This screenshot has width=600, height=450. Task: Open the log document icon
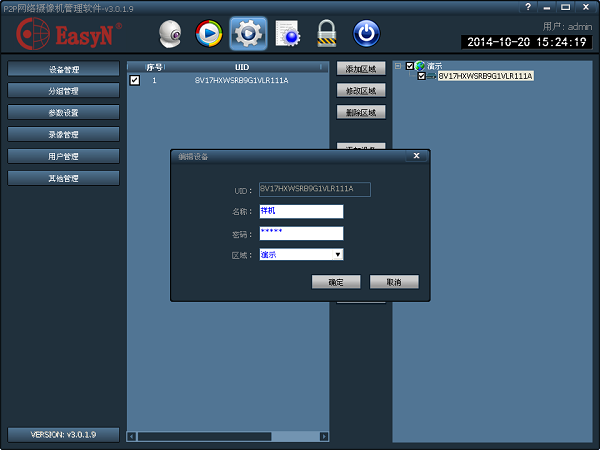pyautogui.click(x=288, y=34)
